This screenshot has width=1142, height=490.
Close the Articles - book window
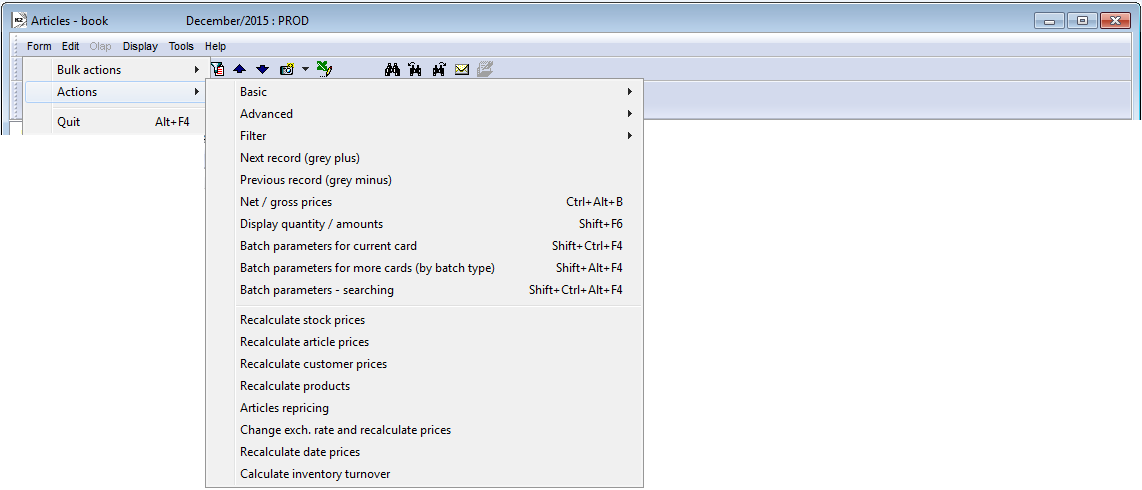(1115, 21)
